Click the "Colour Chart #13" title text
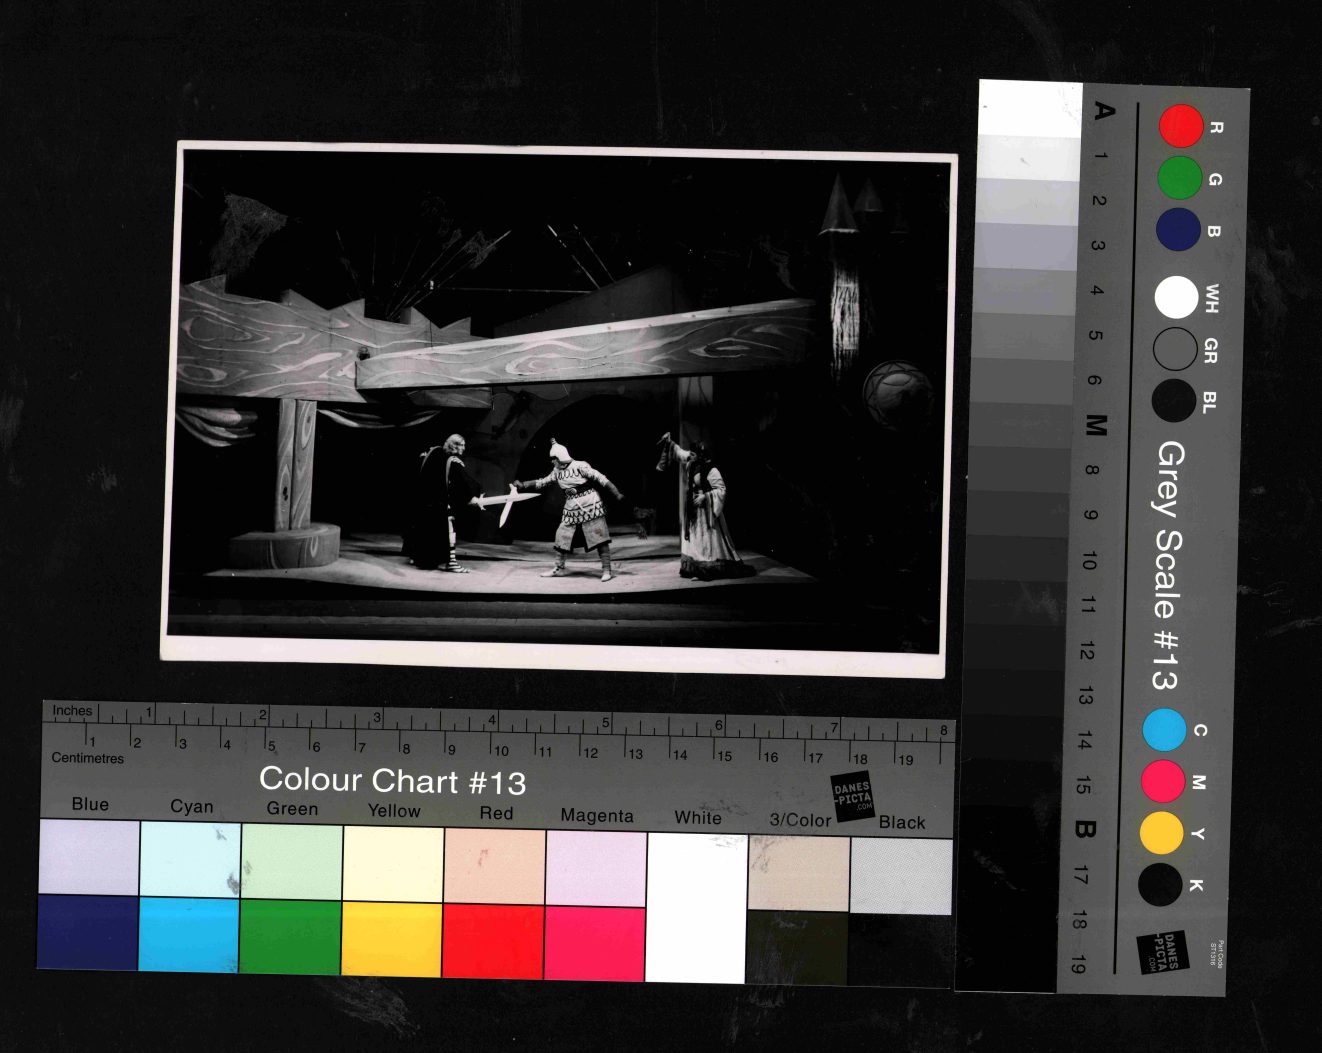The height and width of the screenshot is (1053, 1322). click(x=392, y=780)
